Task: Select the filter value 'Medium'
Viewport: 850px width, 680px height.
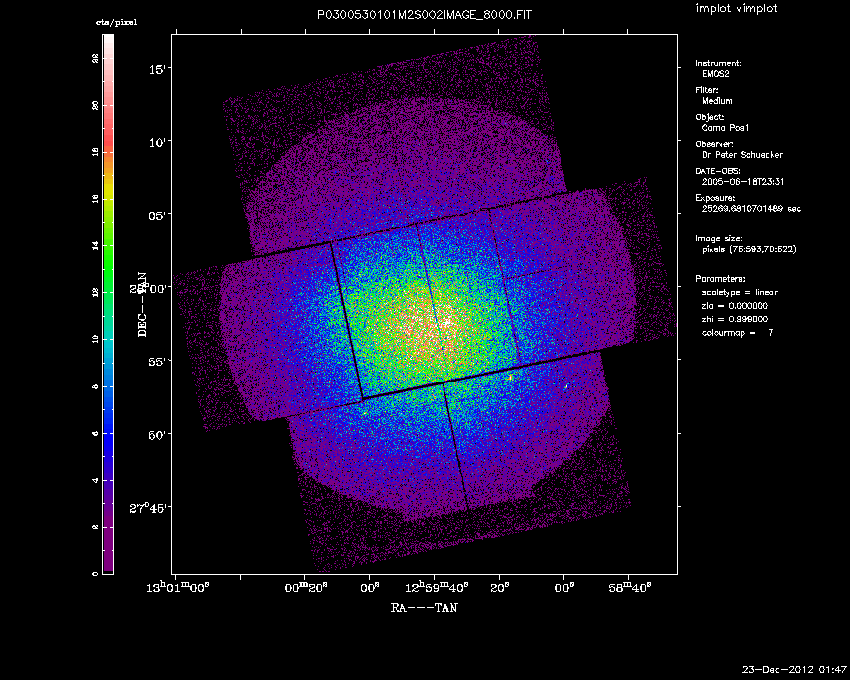Action: (x=717, y=101)
